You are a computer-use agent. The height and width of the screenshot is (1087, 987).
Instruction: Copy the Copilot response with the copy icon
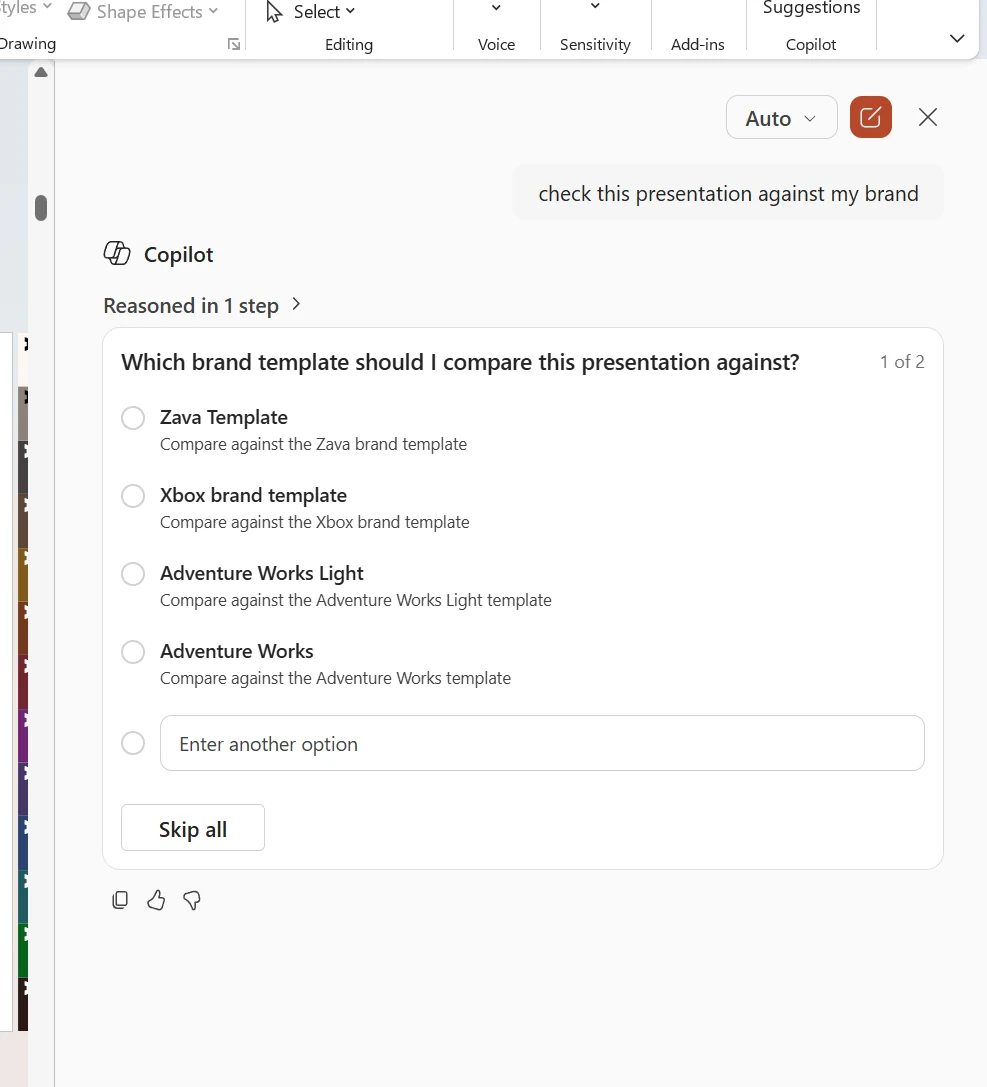click(120, 900)
